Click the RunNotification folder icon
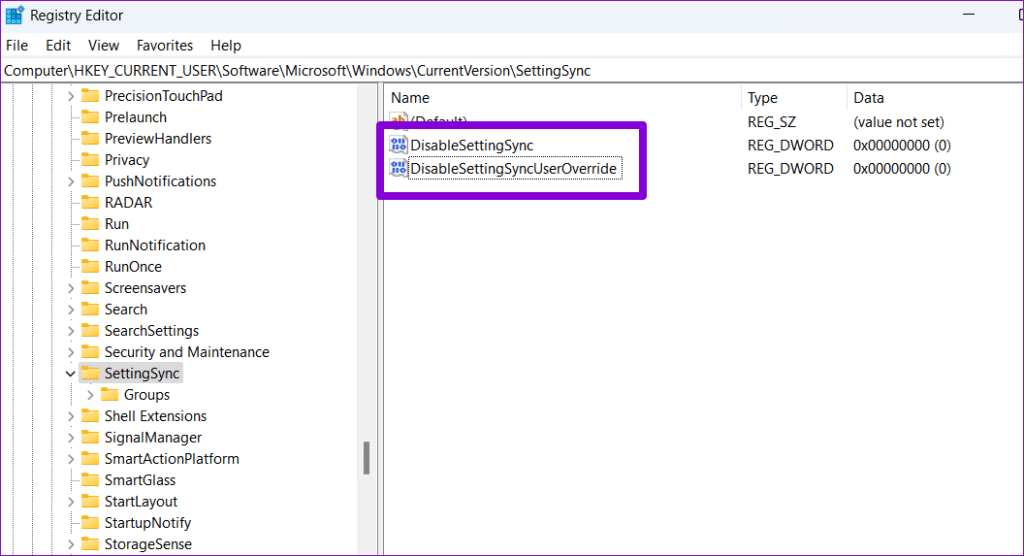This screenshot has width=1024, height=556. pos(90,246)
